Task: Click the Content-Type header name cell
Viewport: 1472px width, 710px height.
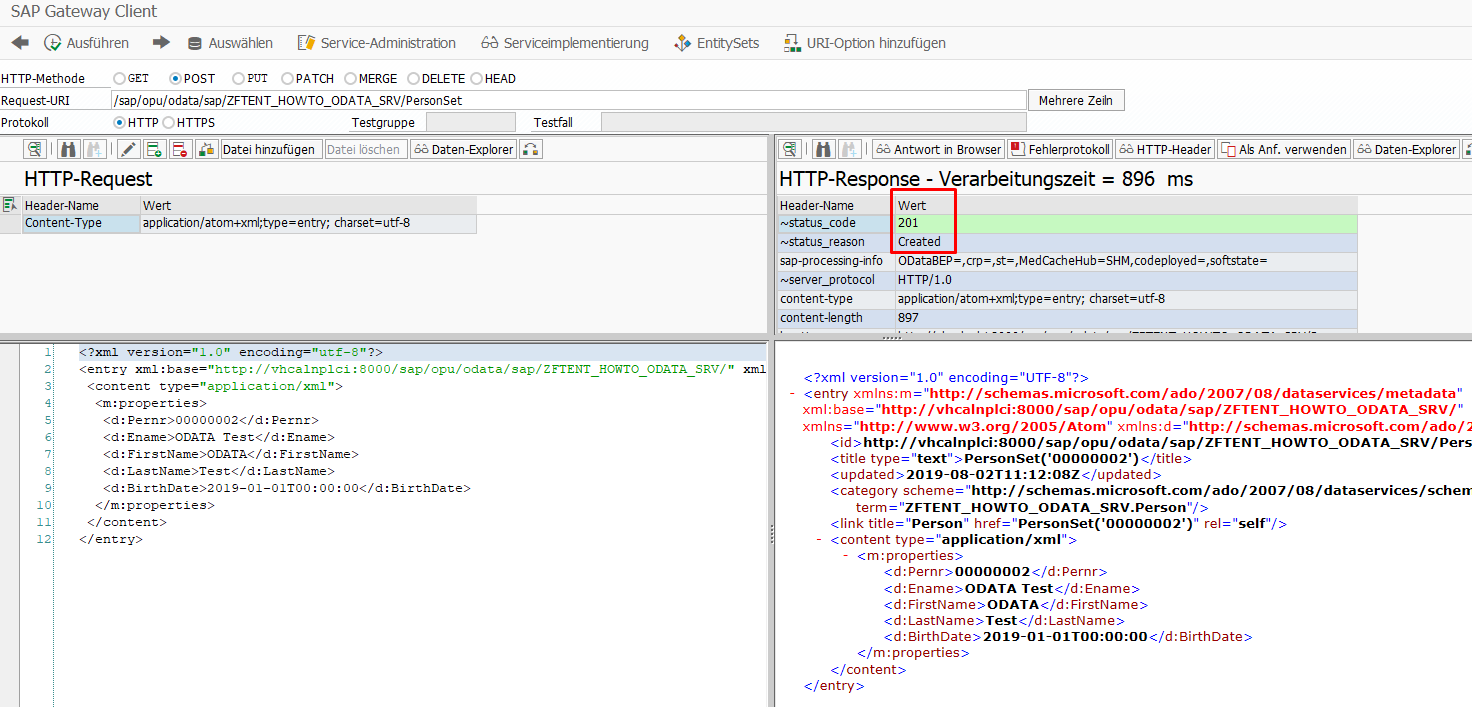Action: [81, 223]
